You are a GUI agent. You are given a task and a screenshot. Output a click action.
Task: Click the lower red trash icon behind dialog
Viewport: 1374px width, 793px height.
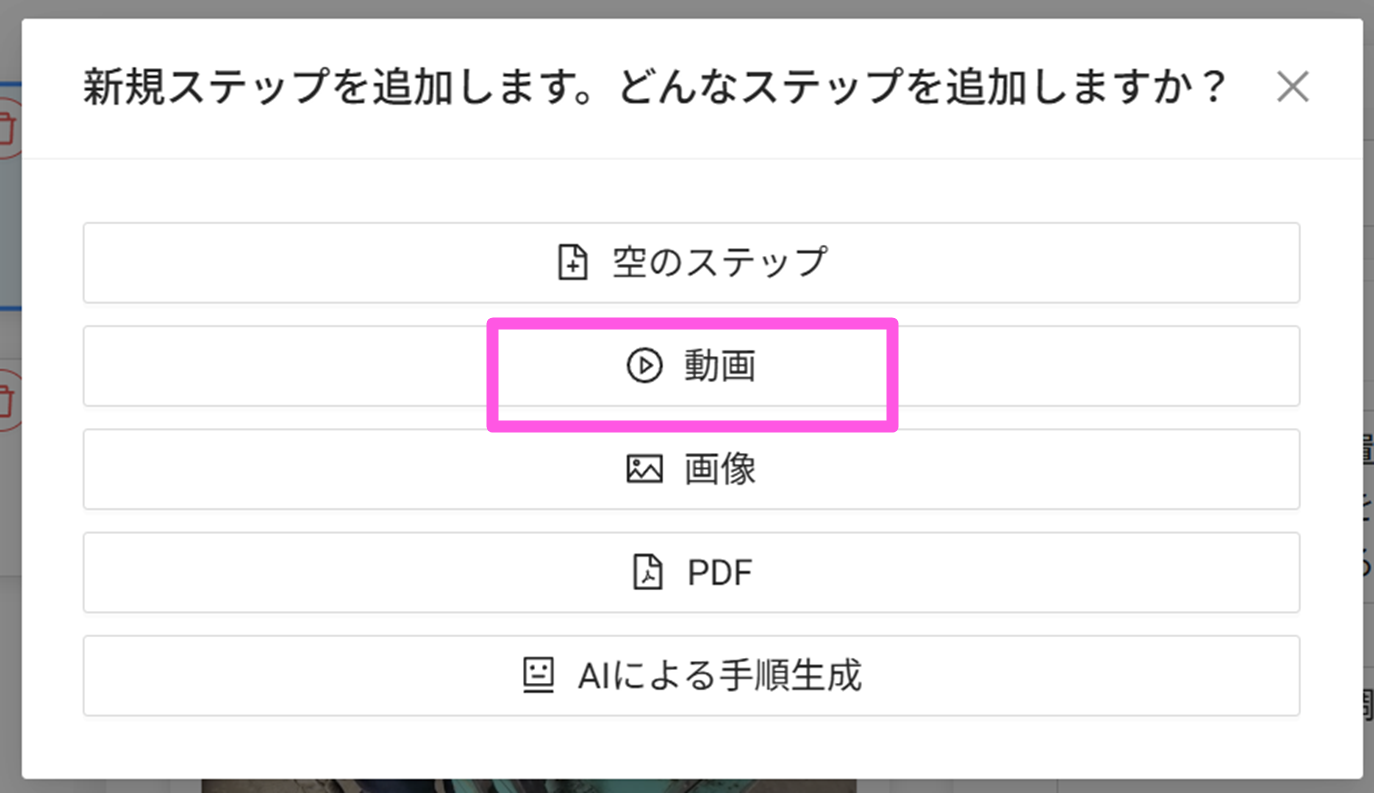[8, 402]
